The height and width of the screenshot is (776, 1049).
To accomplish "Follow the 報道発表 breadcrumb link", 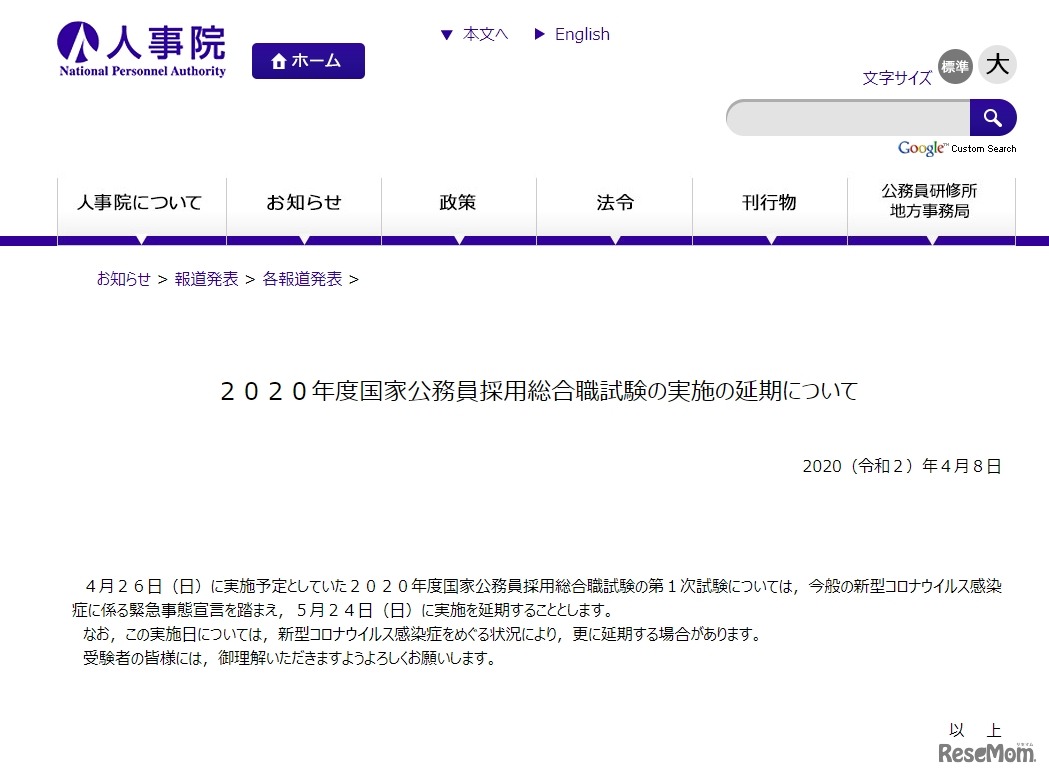I will pos(206,280).
